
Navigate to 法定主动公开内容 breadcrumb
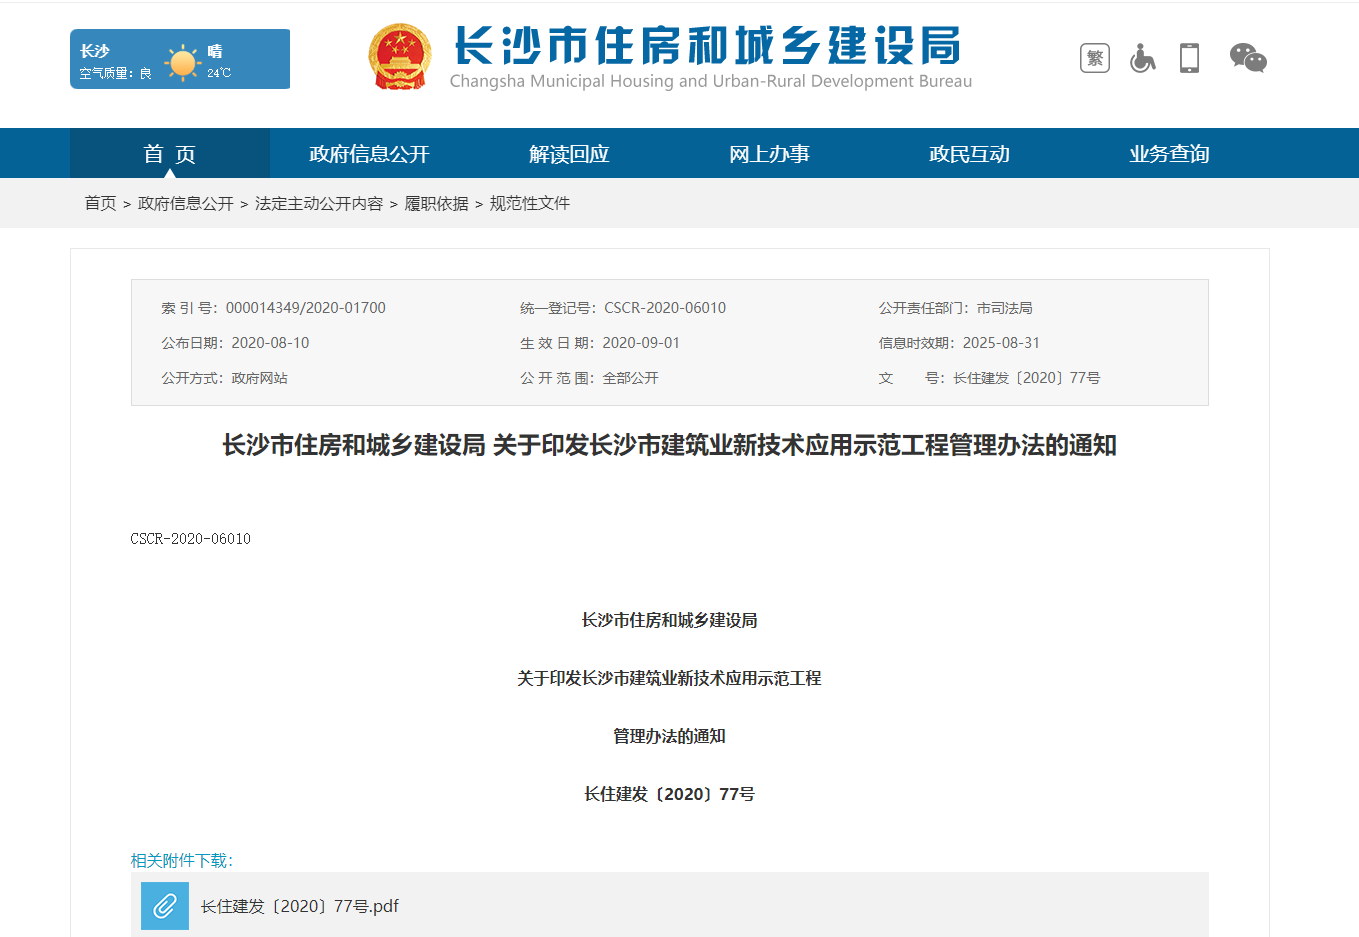coord(319,203)
